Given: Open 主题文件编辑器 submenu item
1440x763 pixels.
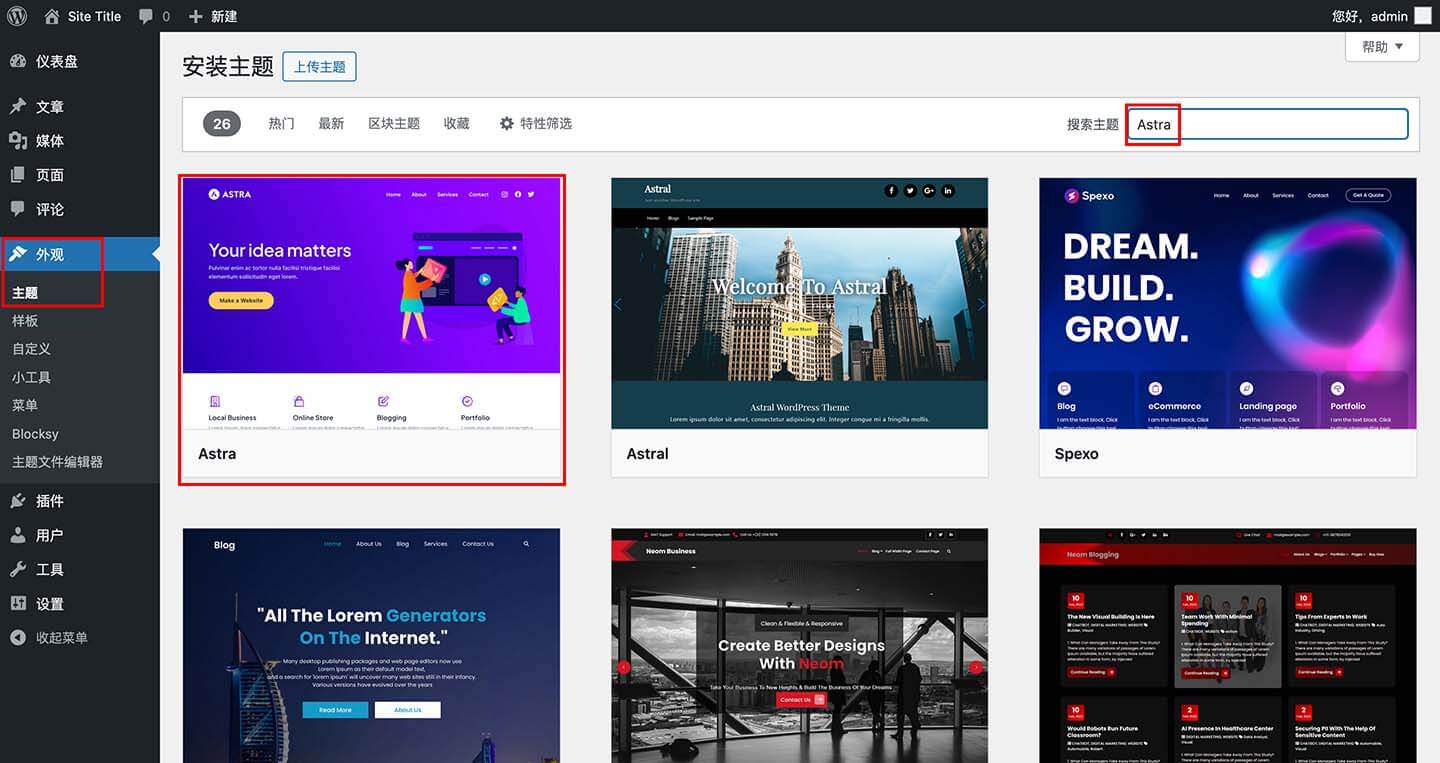Looking at the screenshot, I should point(57,462).
